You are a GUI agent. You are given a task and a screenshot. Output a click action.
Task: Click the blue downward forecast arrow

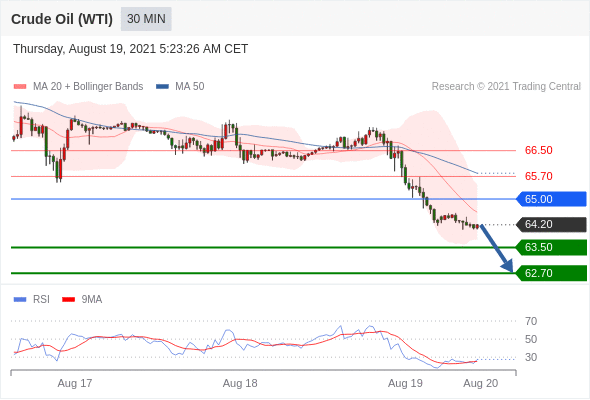click(x=497, y=248)
